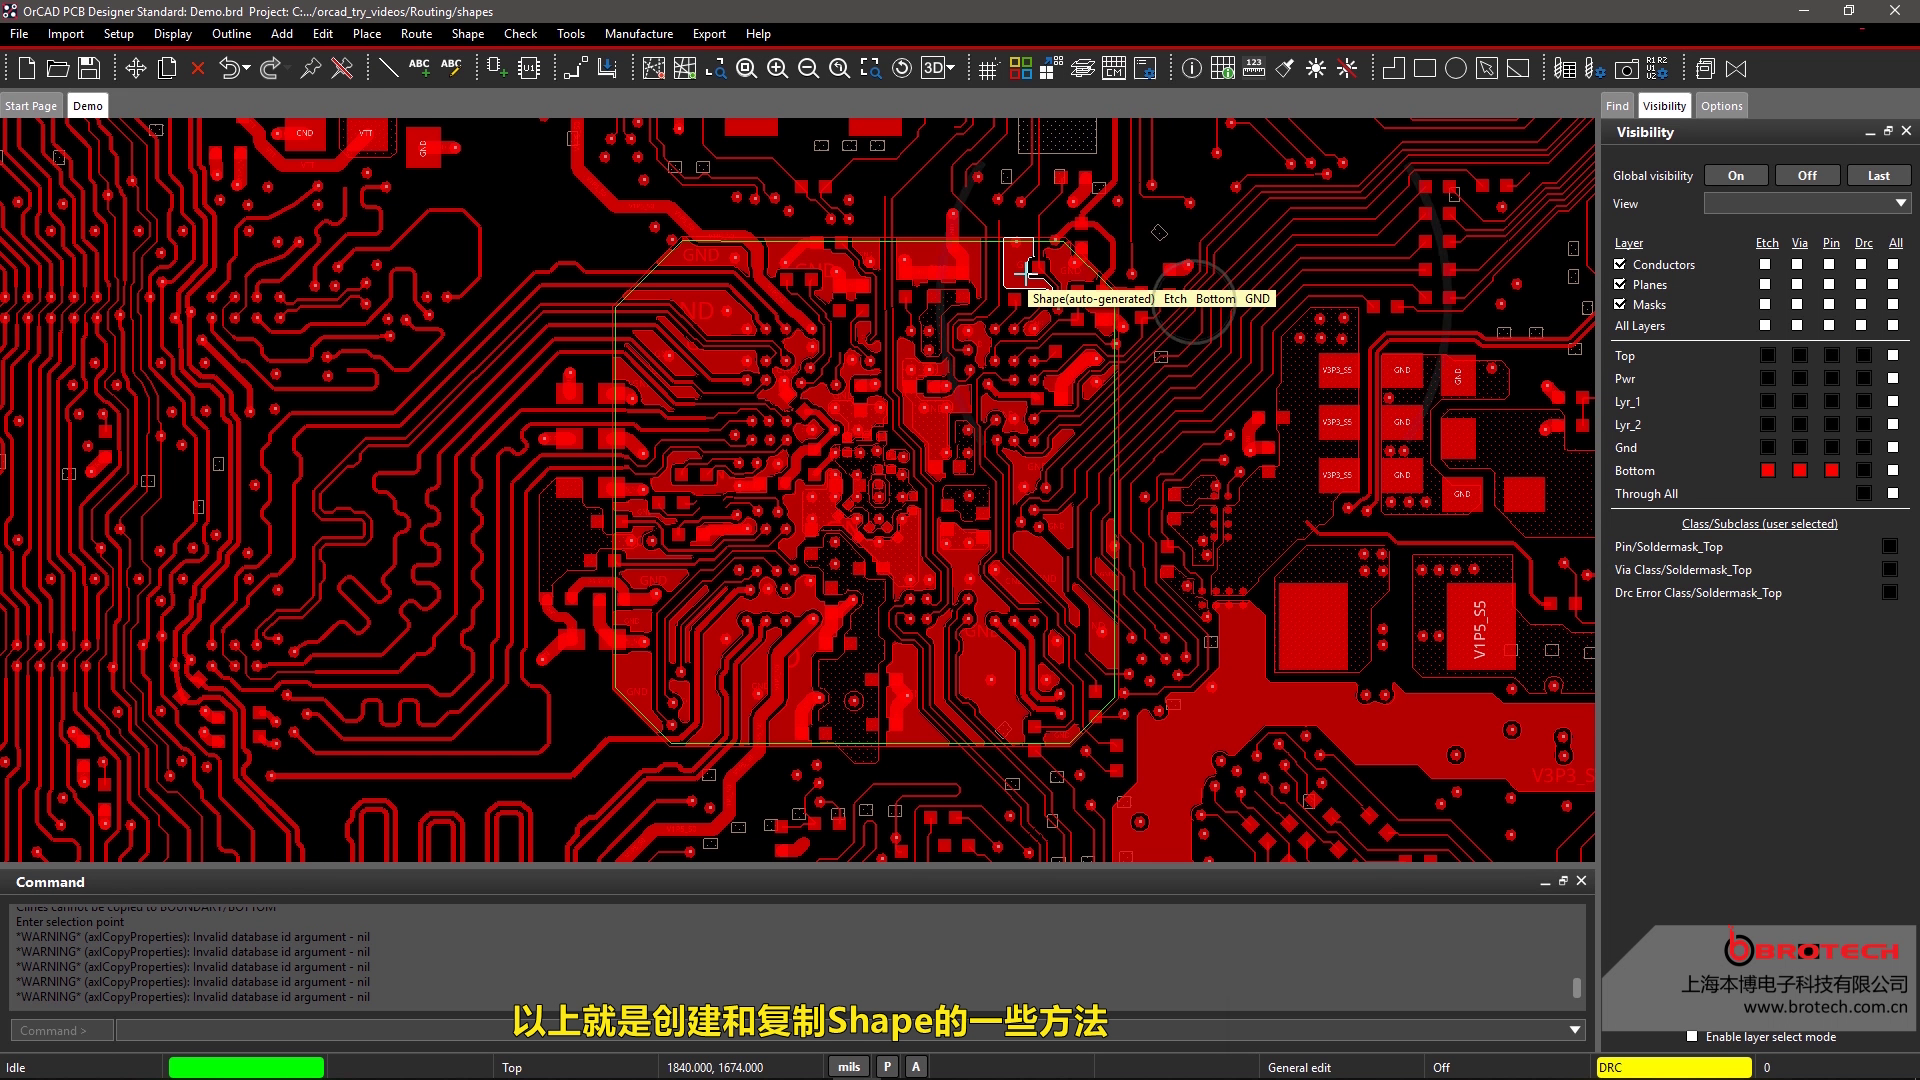Click the Add Text icon
This screenshot has width=1920, height=1080.
coord(419,68)
